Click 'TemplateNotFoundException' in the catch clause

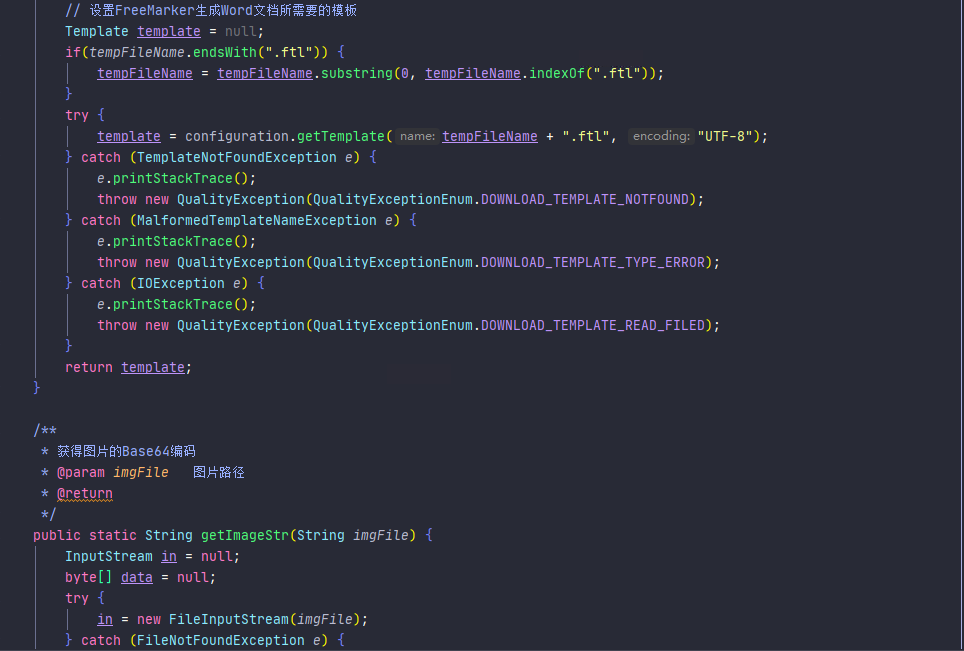237,157
